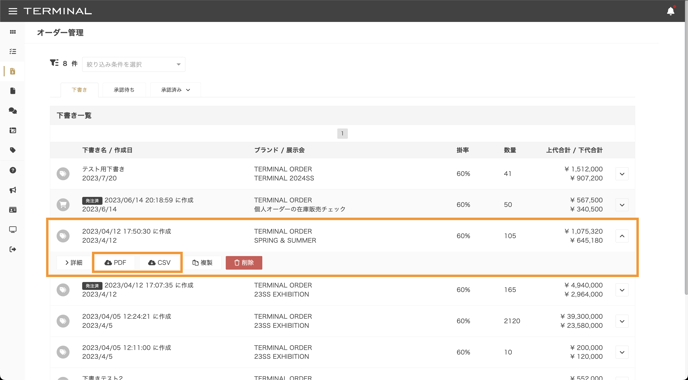Expand the 2120 quantity row chevron
This screenshot has width=688, height=380.
tap(622, 321)
